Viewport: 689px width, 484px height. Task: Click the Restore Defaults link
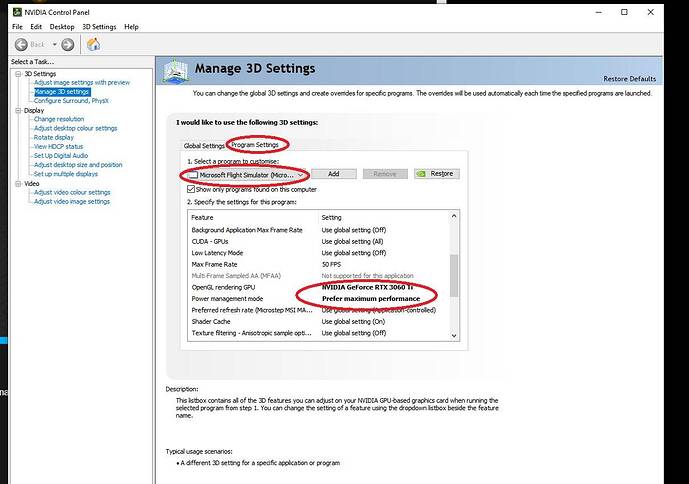[629, 79]
